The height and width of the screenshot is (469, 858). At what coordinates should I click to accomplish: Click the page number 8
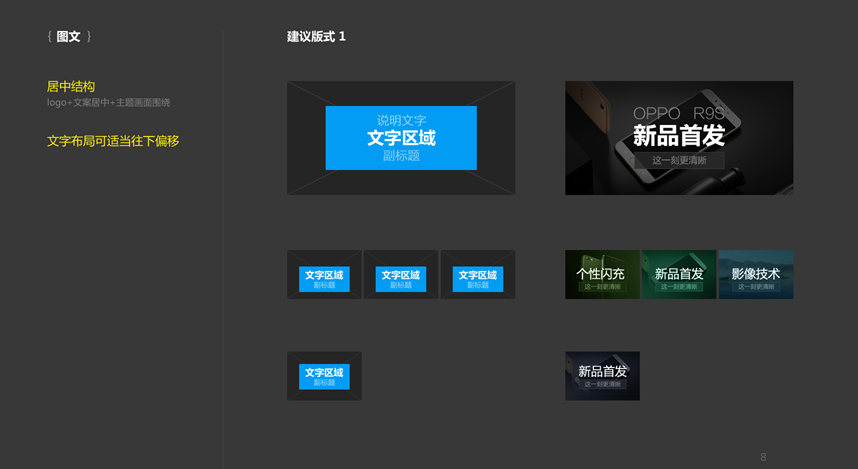(763, 457)
